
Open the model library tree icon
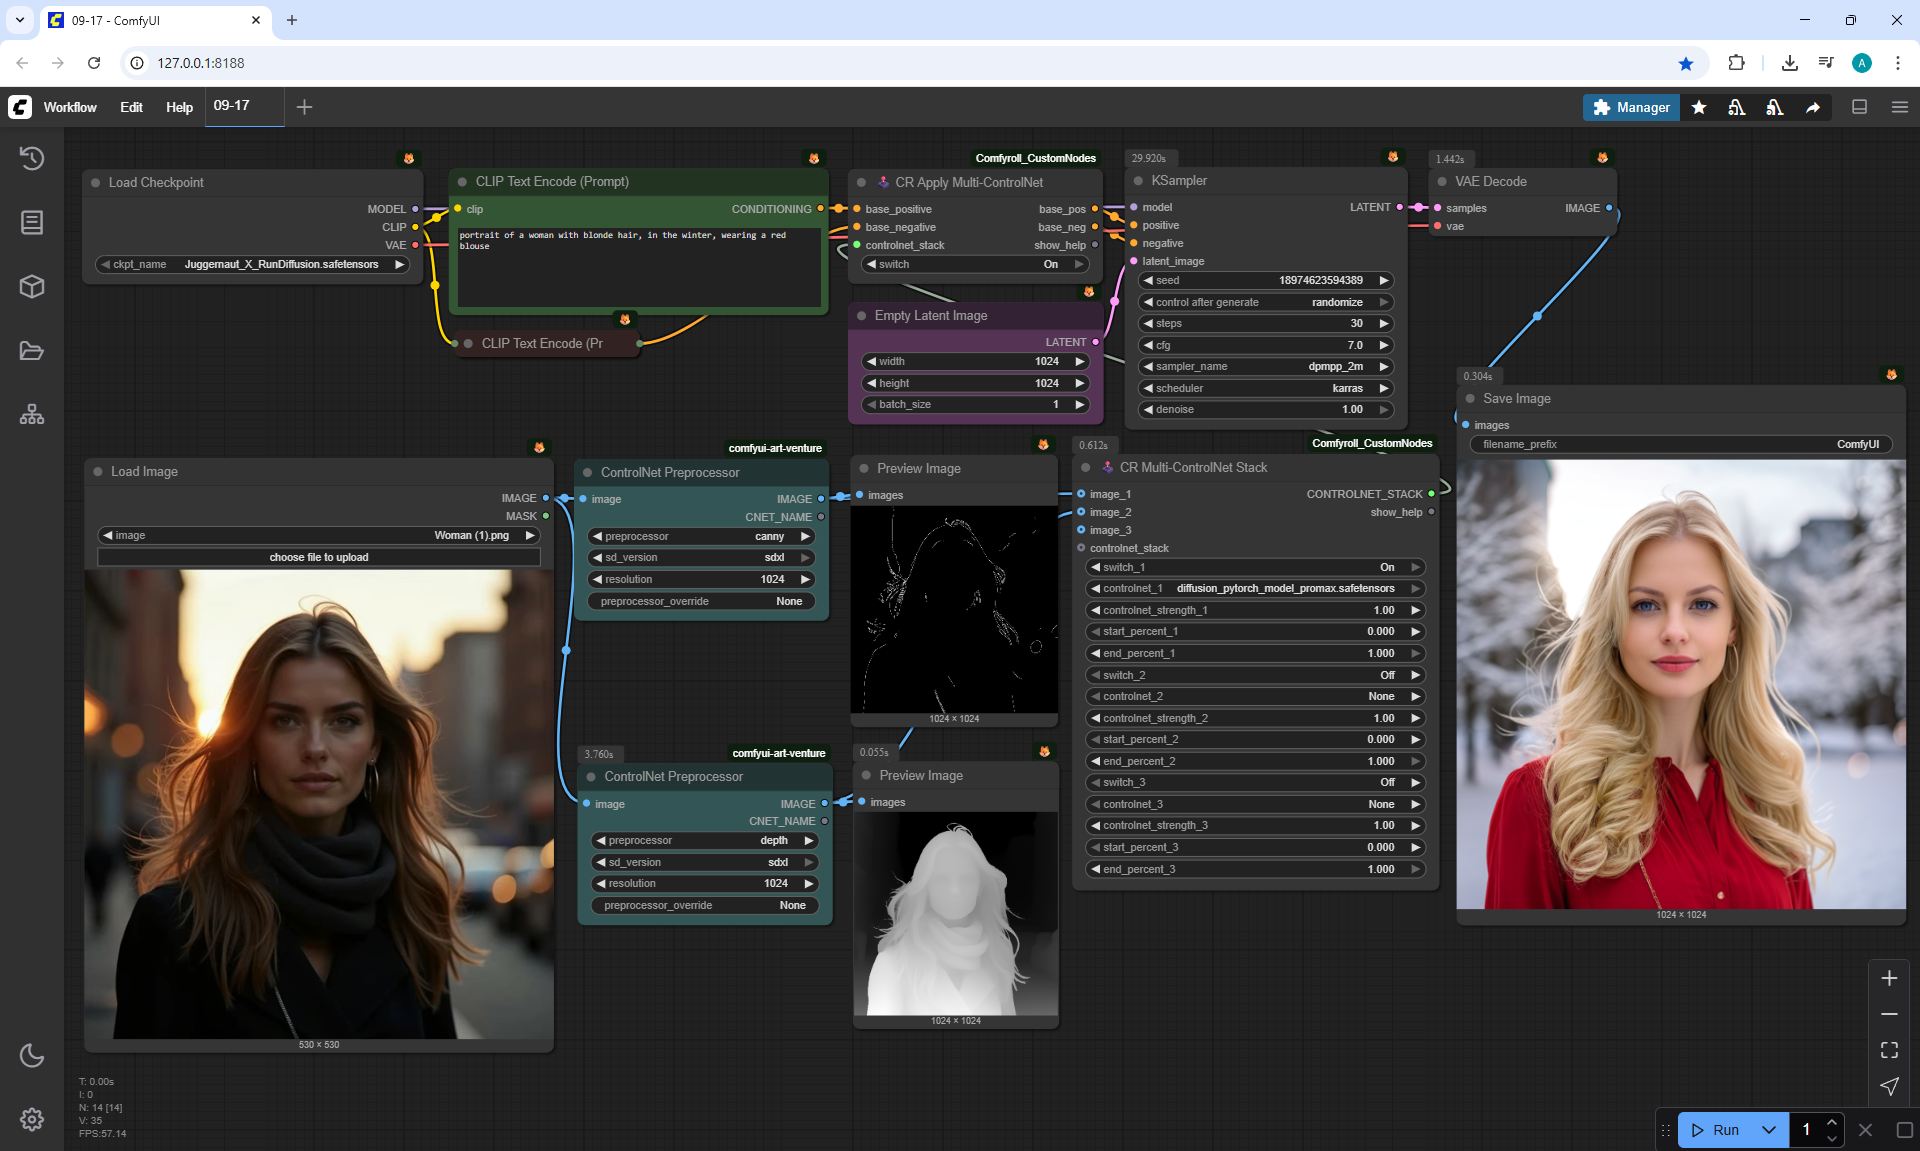point(32,414)
